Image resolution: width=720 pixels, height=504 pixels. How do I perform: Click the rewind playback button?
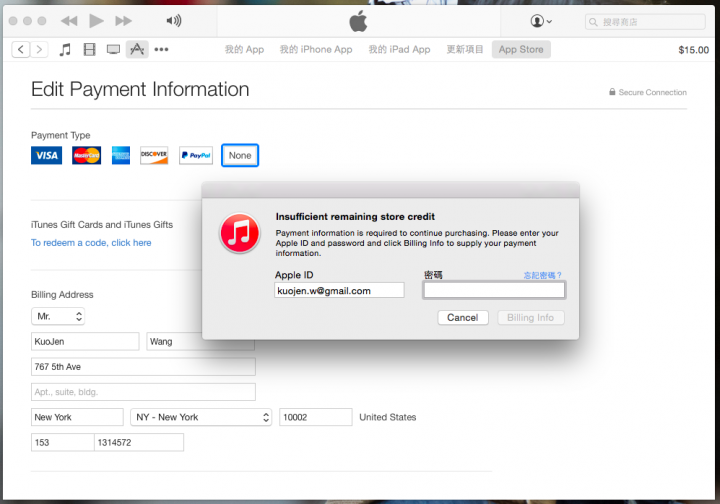69,21
